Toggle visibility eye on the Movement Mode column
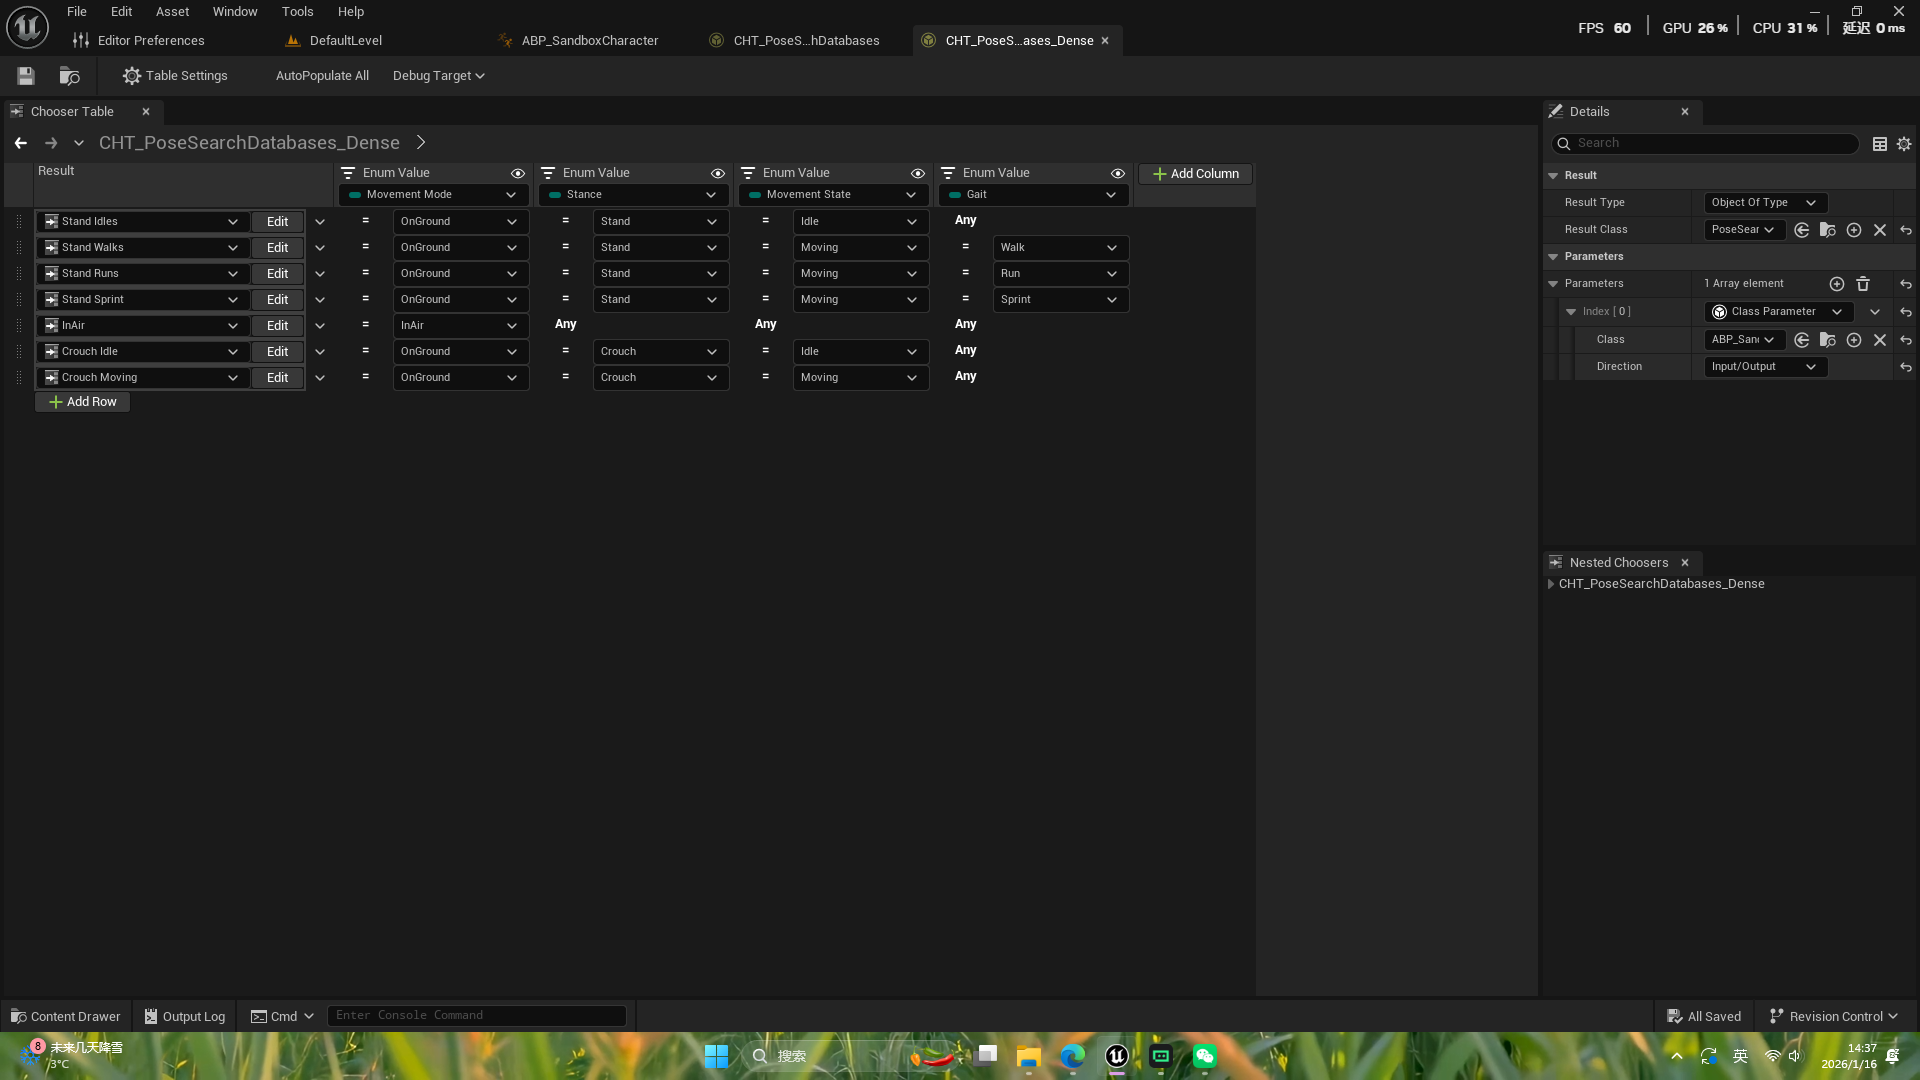Viewport: 1920px width, 1080px height. click(x=517, y=173)
